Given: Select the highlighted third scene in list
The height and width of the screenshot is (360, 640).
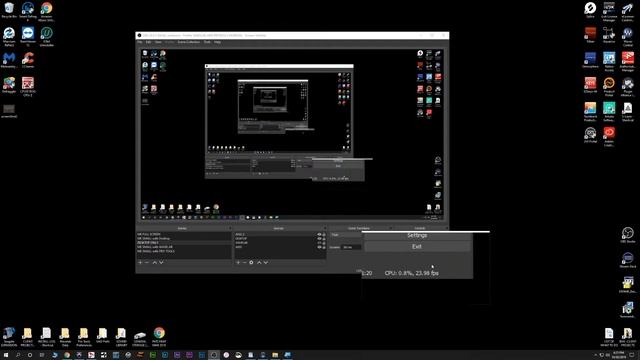Looking at the screenshot, I should click(x=183, y=242).
